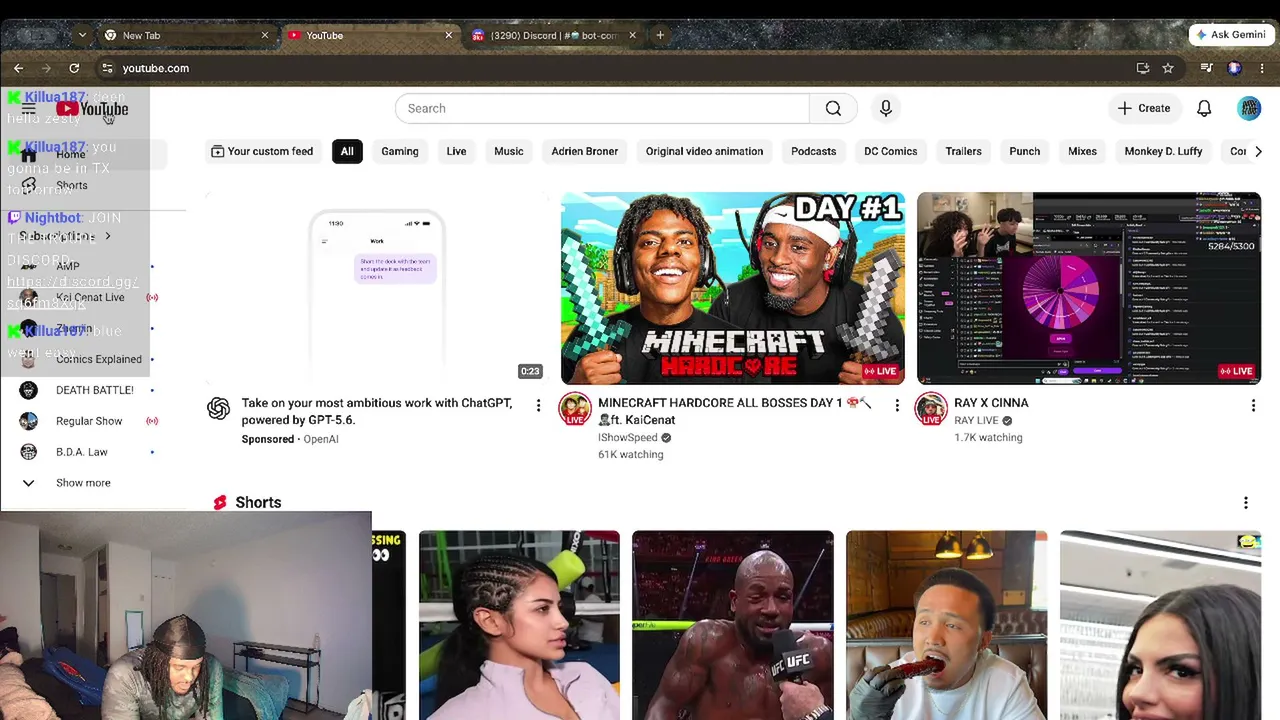The width and height of the screenshot is (1280, 720).
Task: Open the ChatGPT sponsored ad title
Action: pos(377,411)
